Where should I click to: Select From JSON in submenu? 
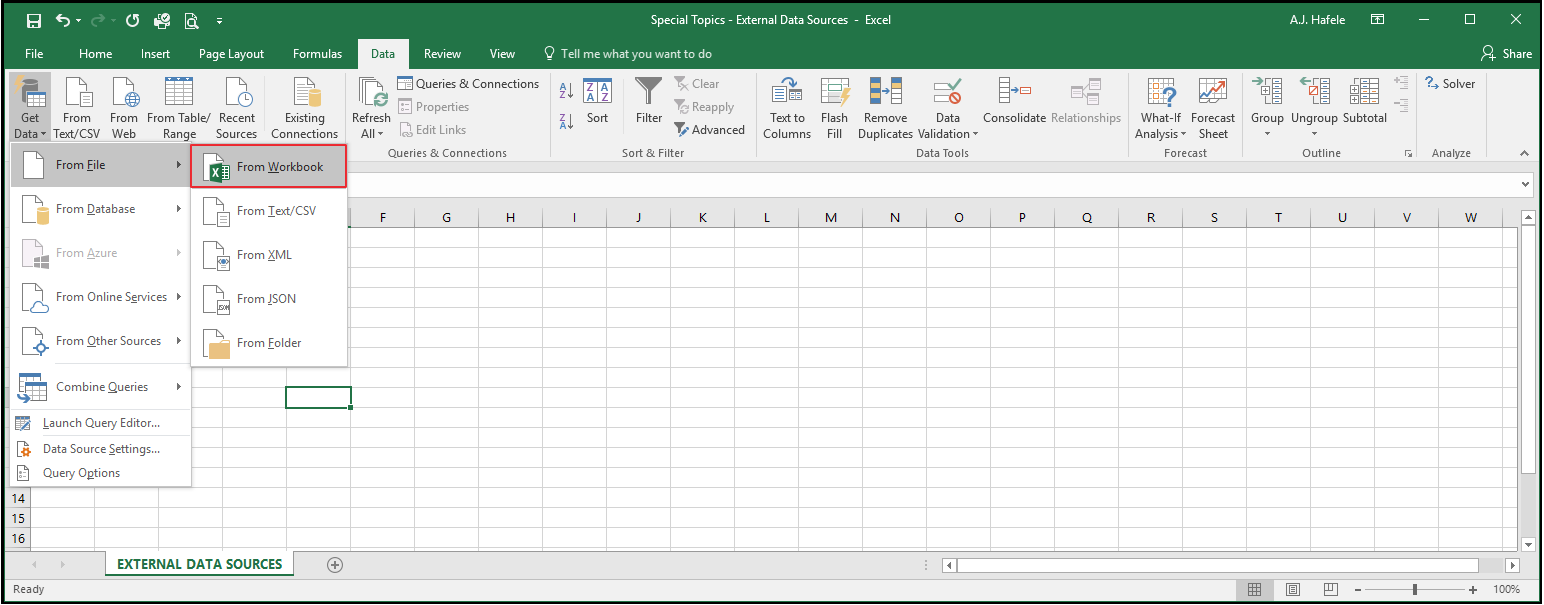tap(269, 299)
